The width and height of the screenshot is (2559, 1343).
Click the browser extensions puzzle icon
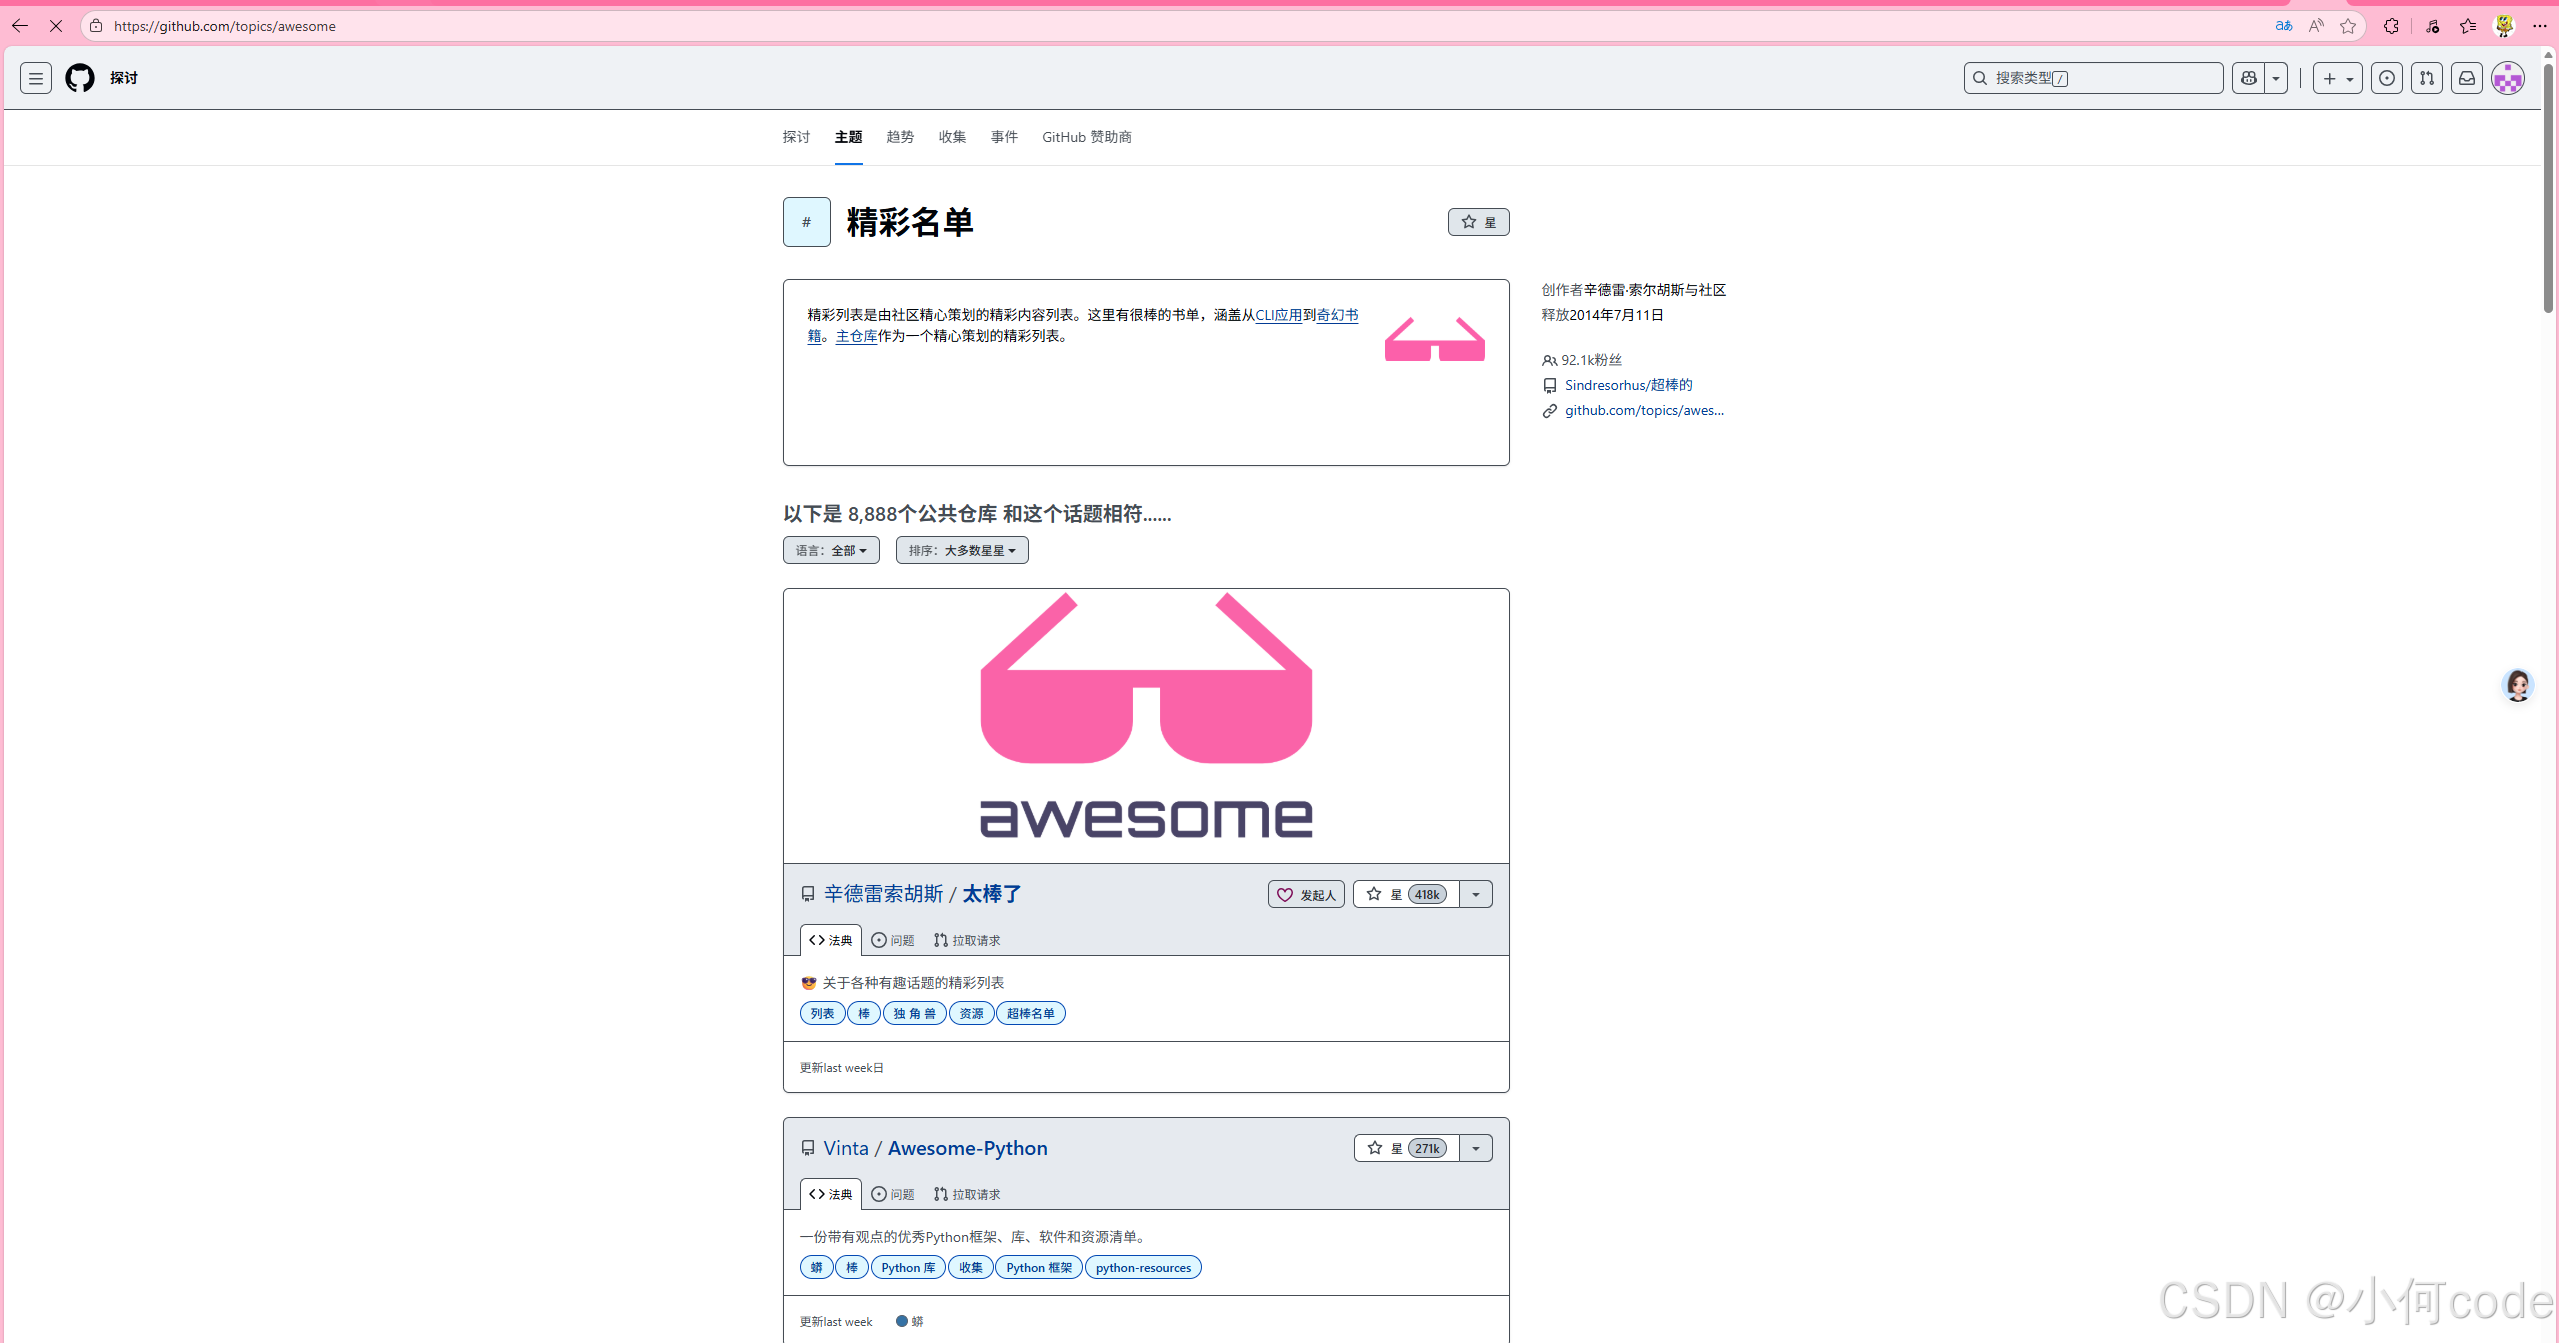[x=2391, y=26]
